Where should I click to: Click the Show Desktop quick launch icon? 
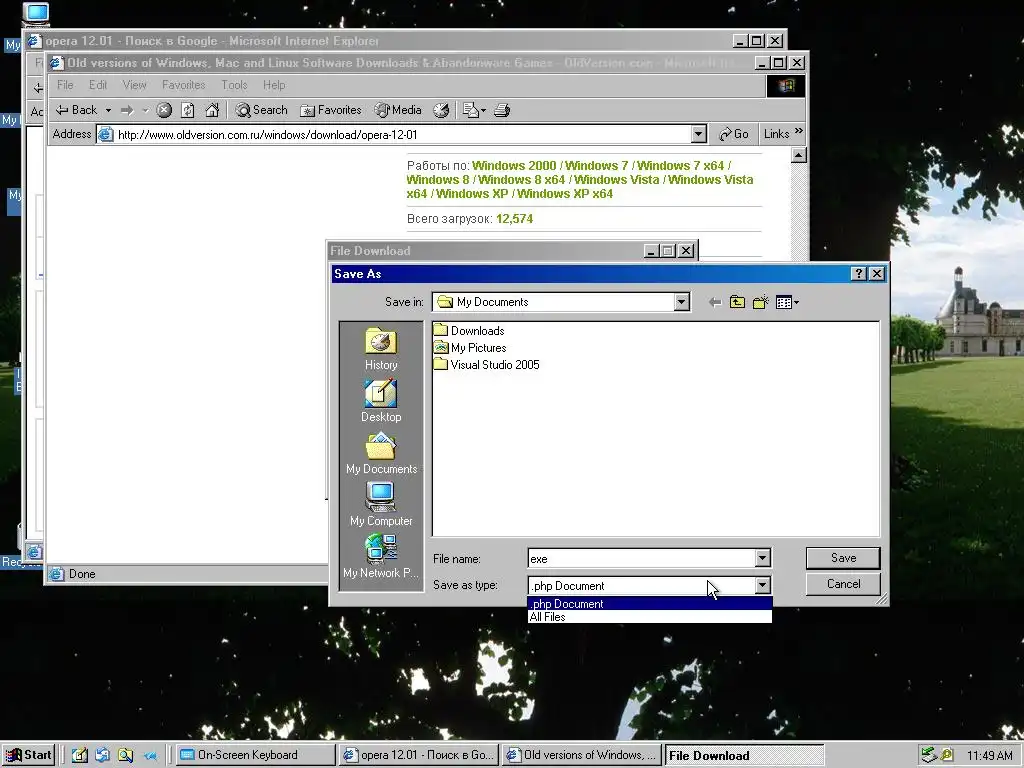pyautogui.click(x=80, y=755)
